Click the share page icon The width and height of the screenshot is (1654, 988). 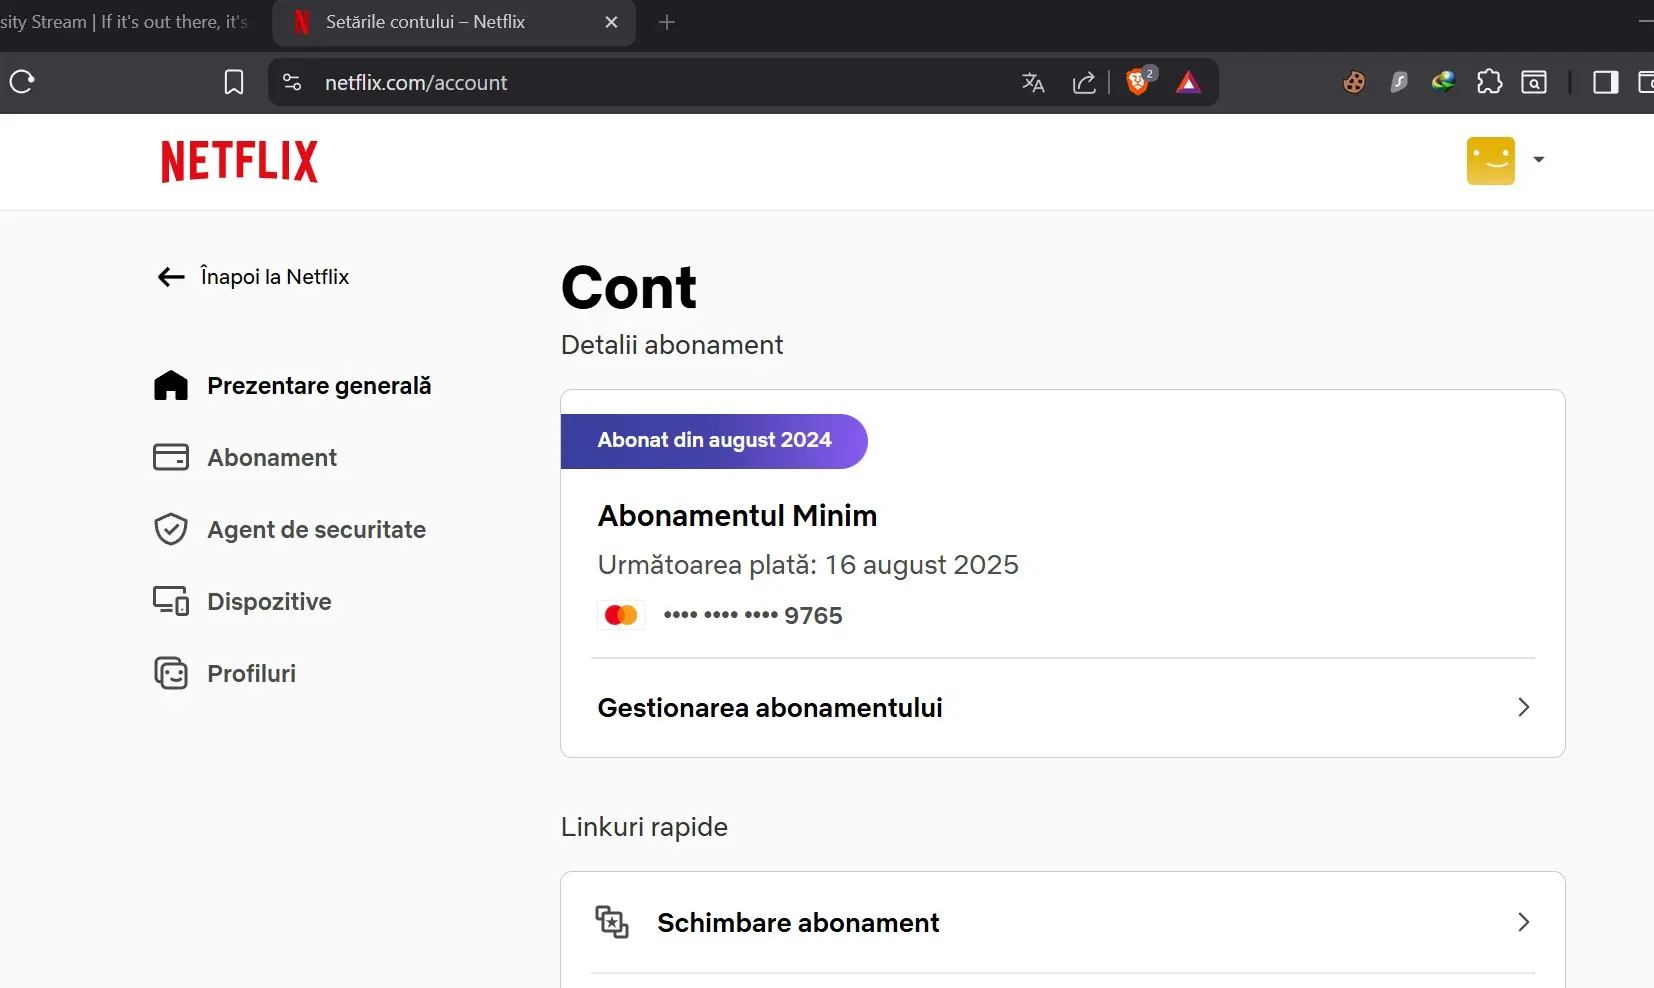(1084, 83)
